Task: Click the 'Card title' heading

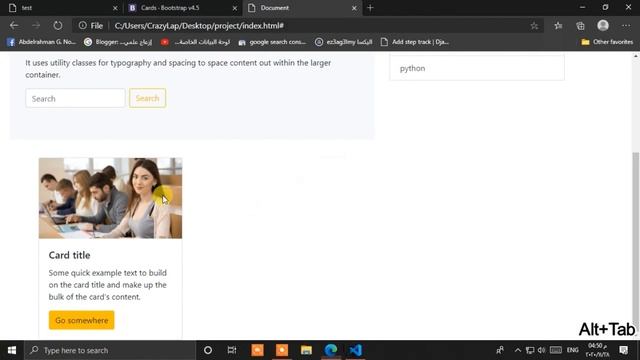Action: click(69, 255)
